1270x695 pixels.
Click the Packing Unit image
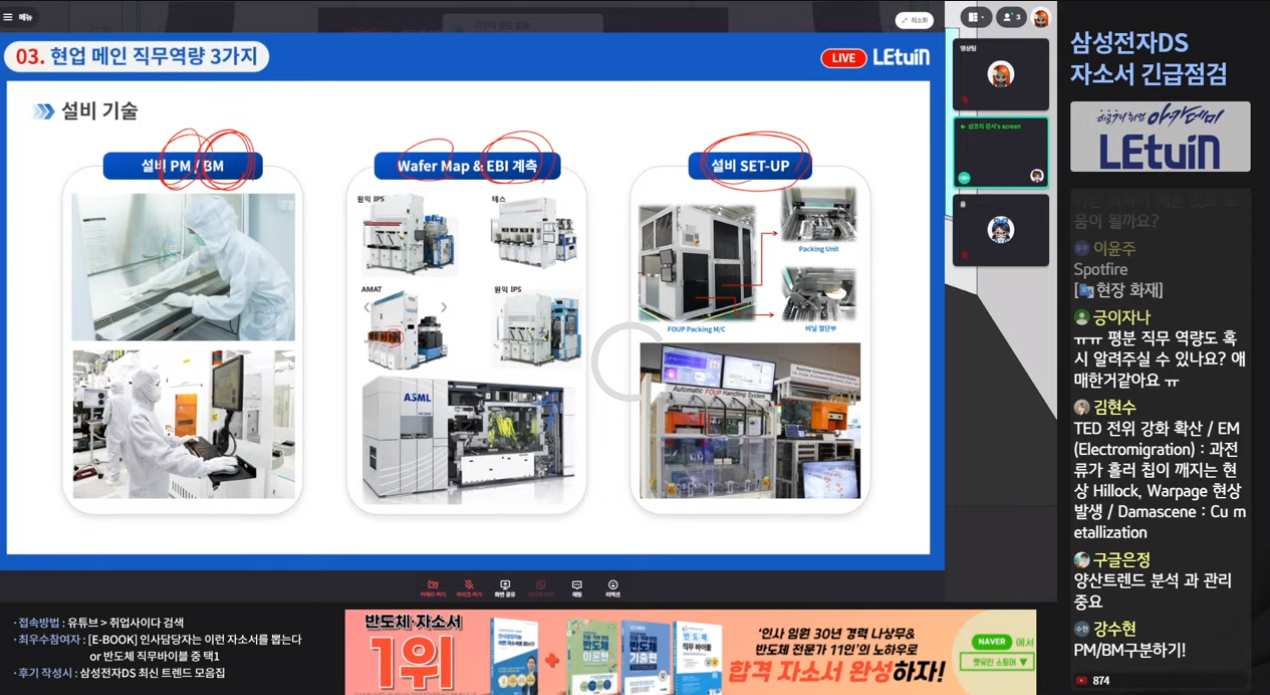coord(818,215)
